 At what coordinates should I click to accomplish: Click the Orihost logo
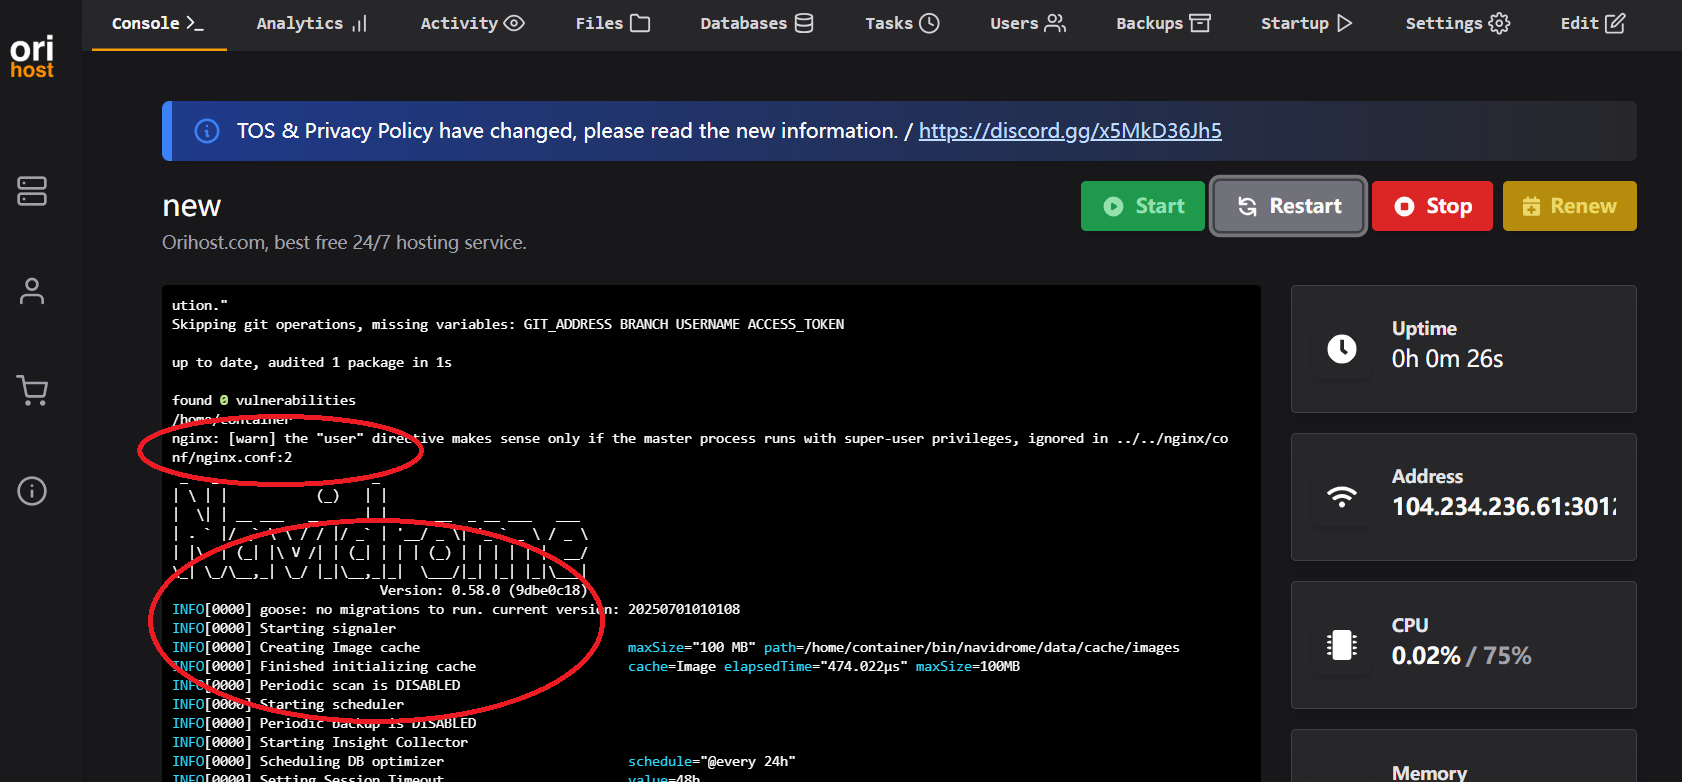coord(32,57)
